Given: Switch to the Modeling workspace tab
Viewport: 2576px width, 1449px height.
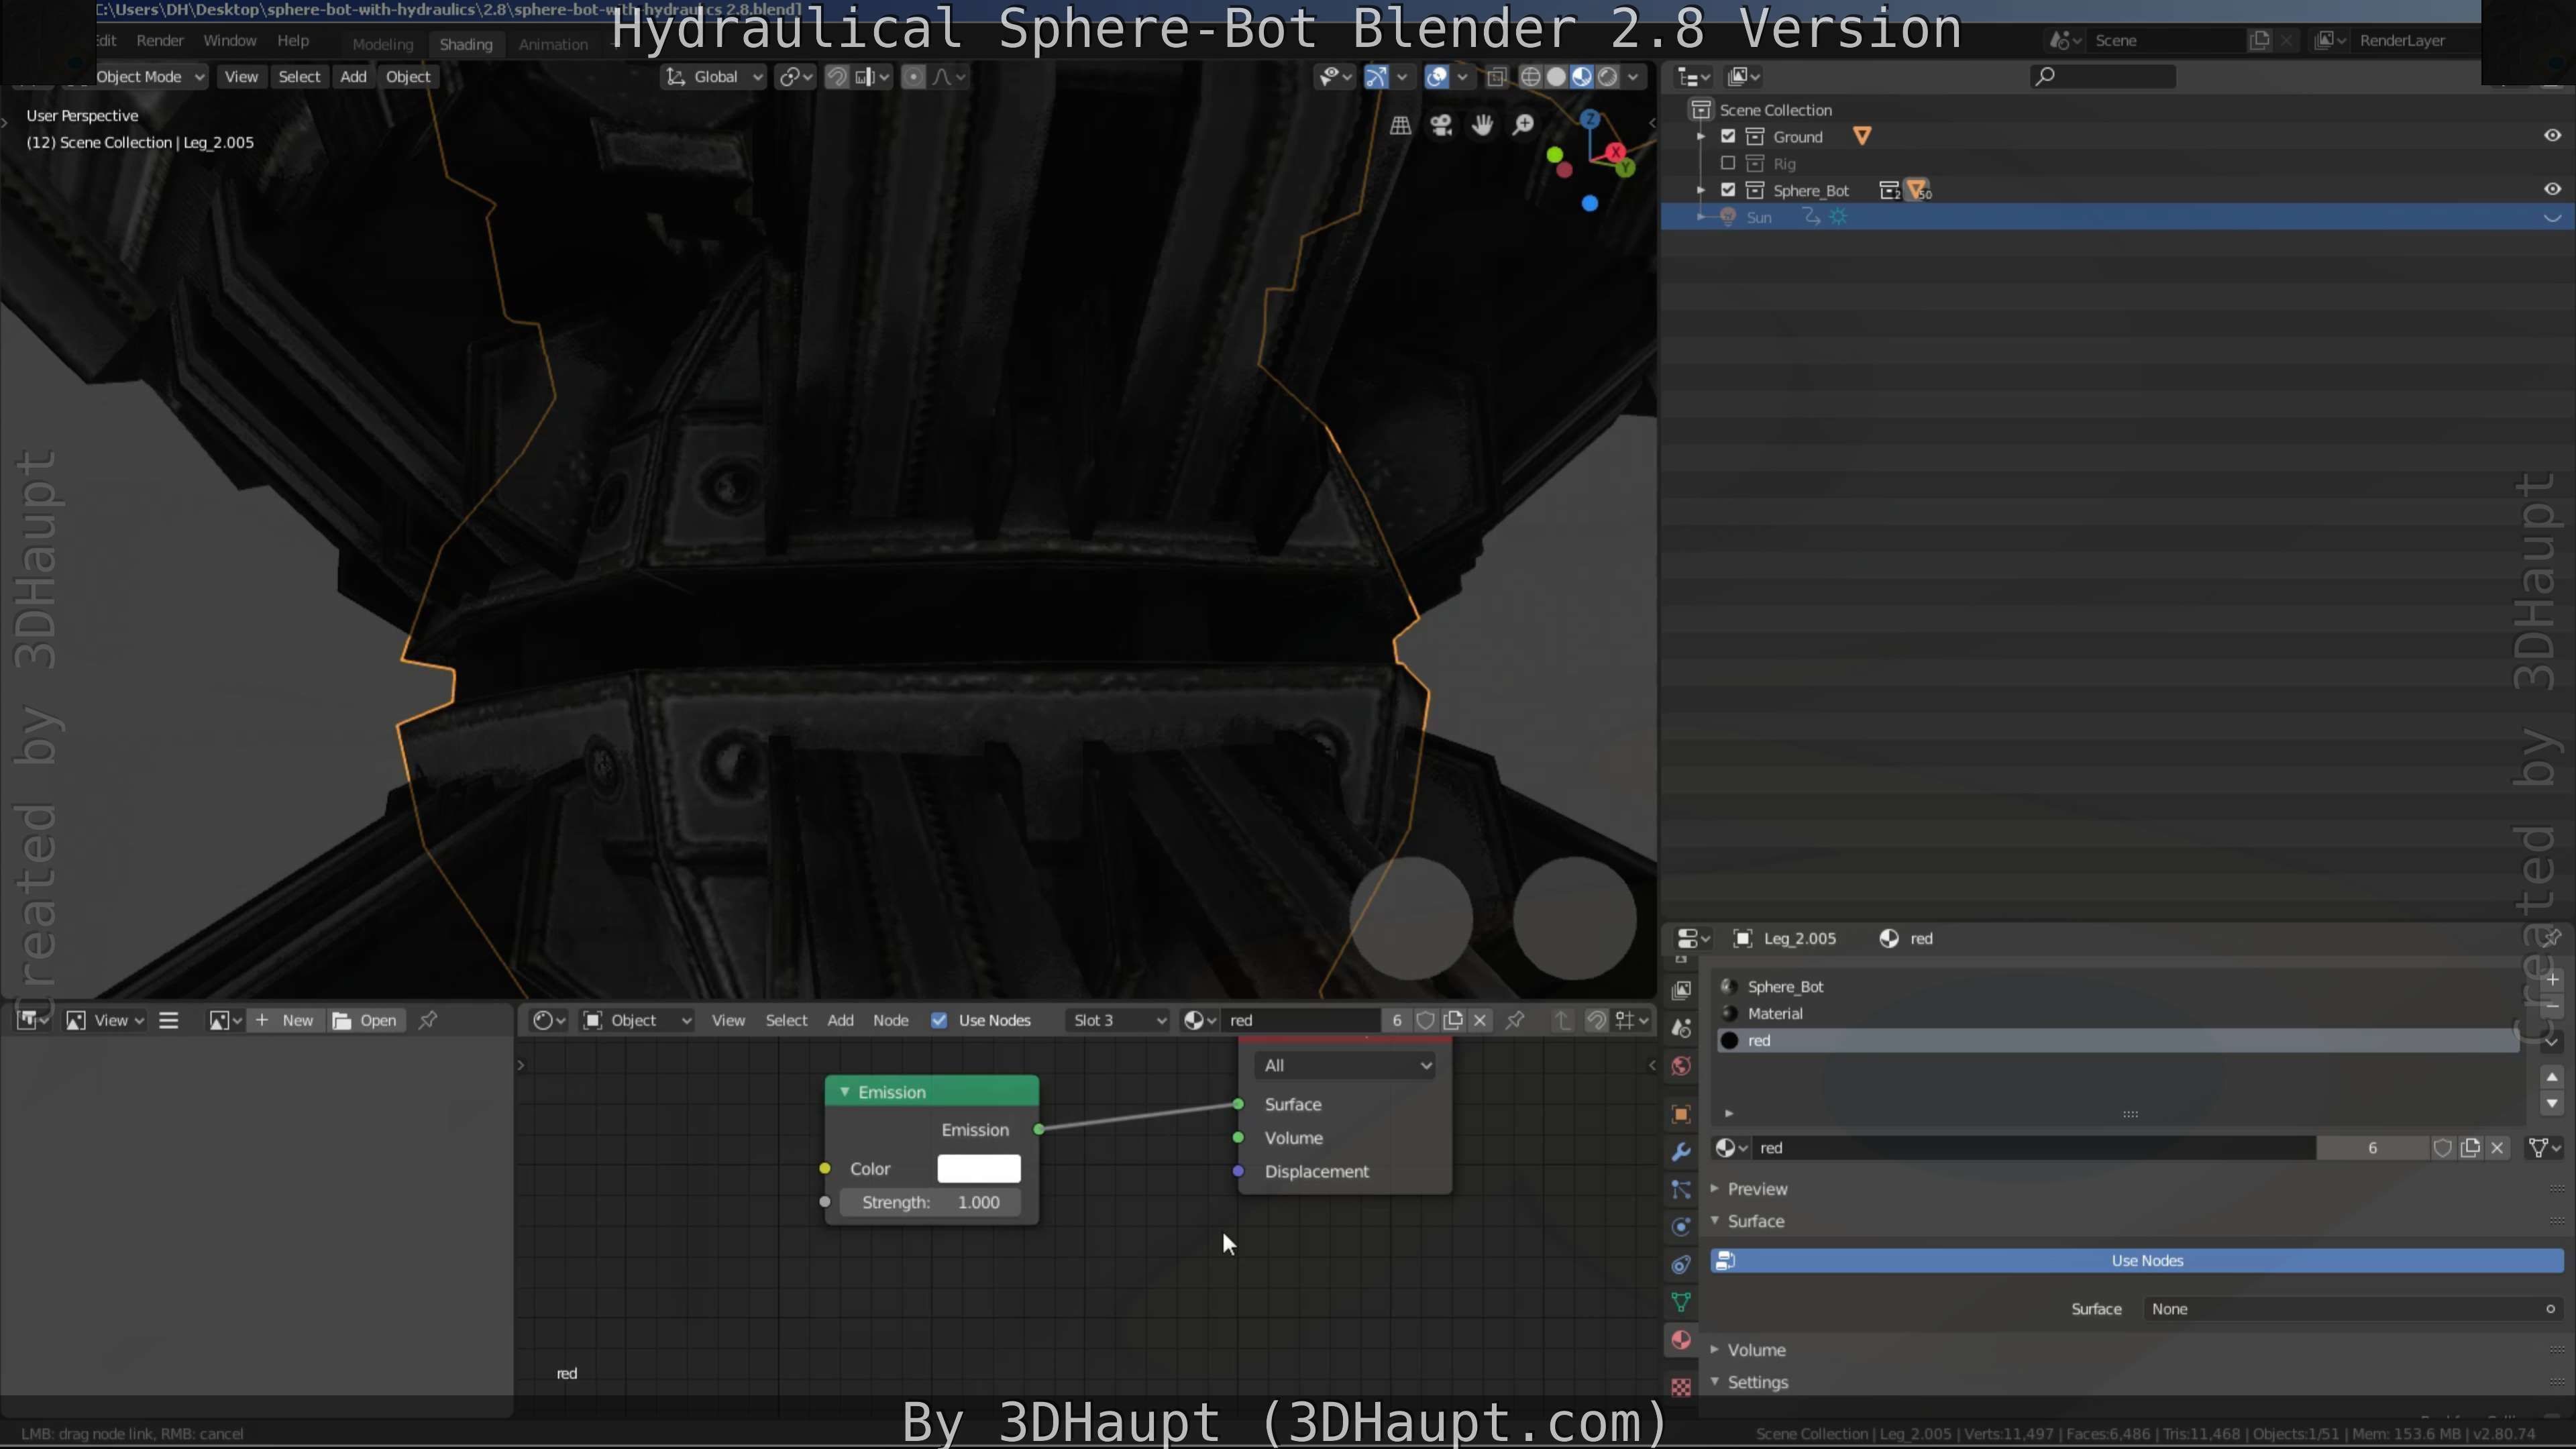Looking at the screenshot, I should [382, 44].
